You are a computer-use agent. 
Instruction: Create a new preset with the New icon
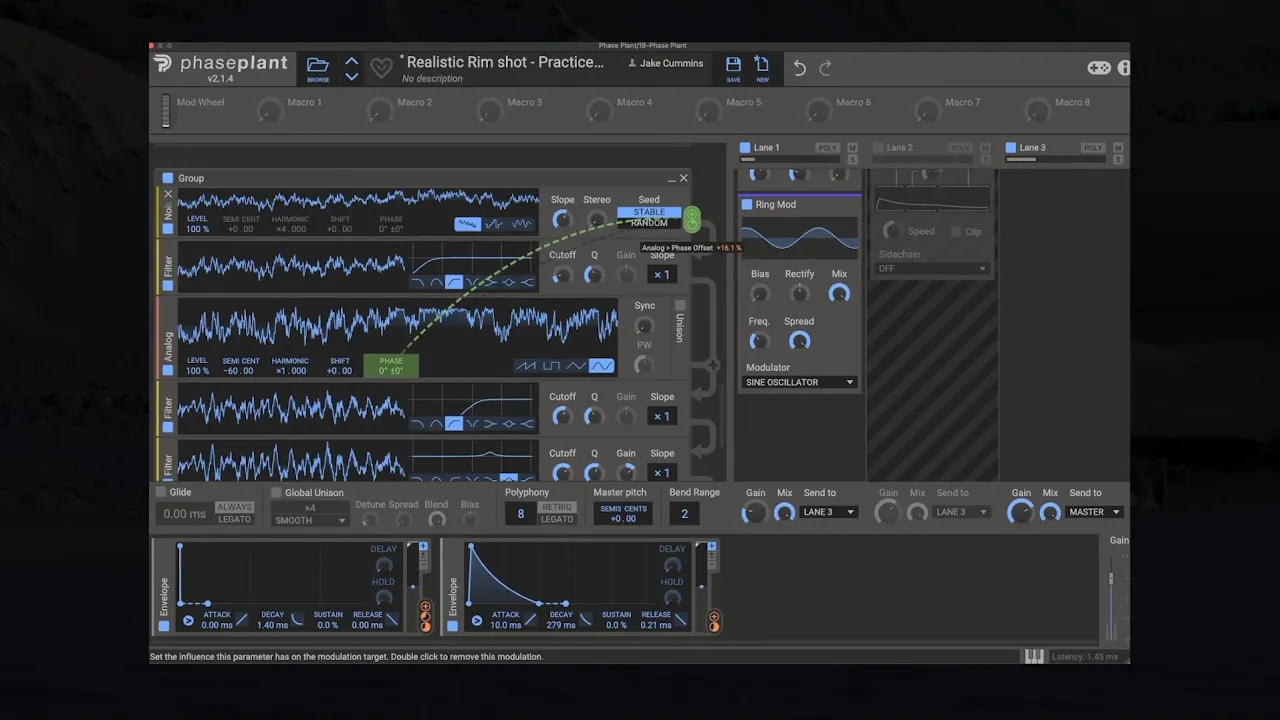[x=762, y=65]
